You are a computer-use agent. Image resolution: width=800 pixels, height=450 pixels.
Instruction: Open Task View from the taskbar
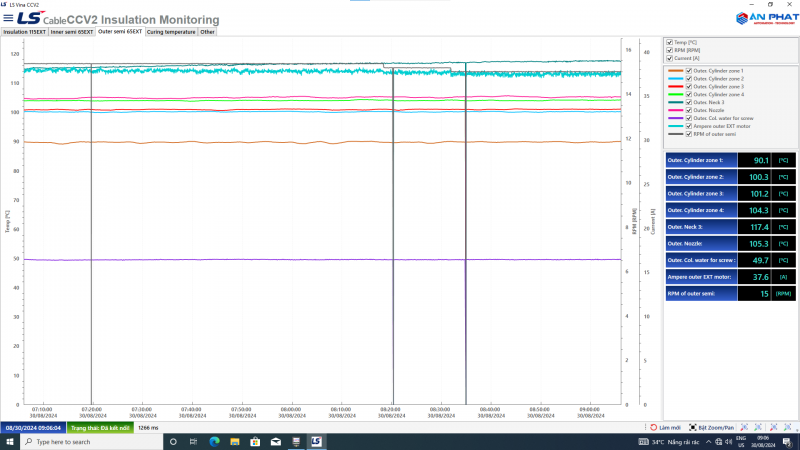193,441
